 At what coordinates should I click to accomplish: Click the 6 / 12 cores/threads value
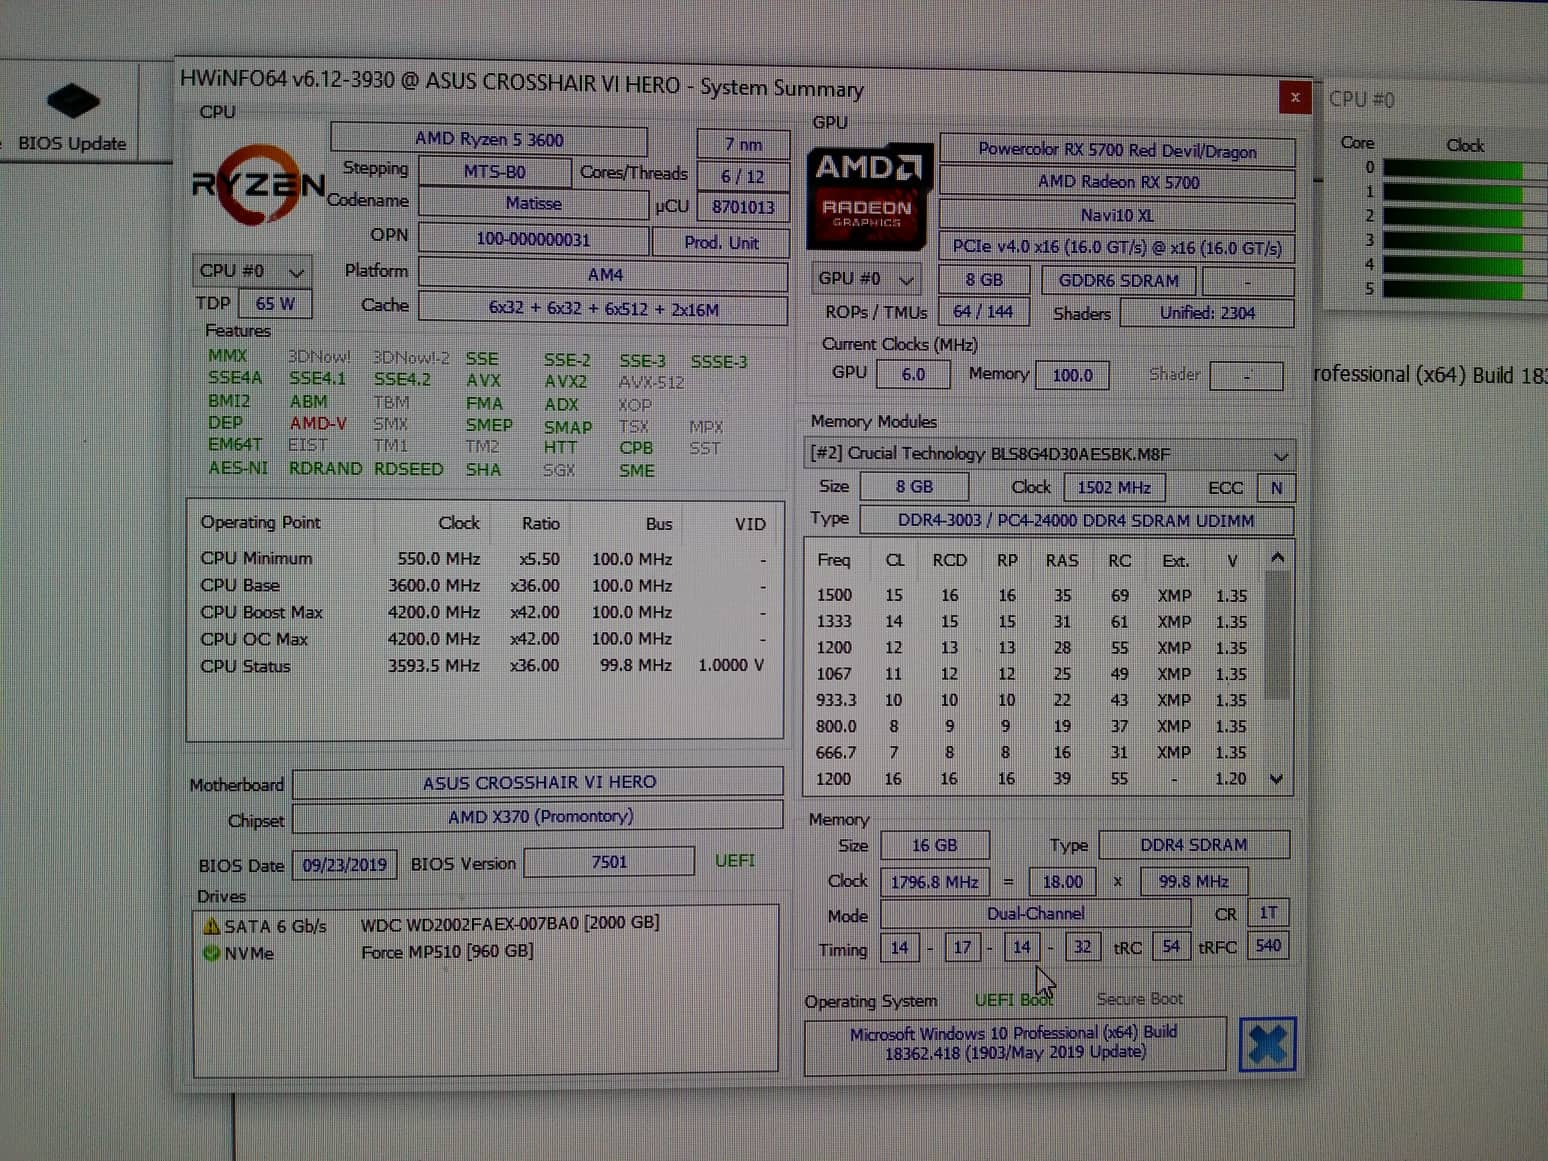click(743, 176)
